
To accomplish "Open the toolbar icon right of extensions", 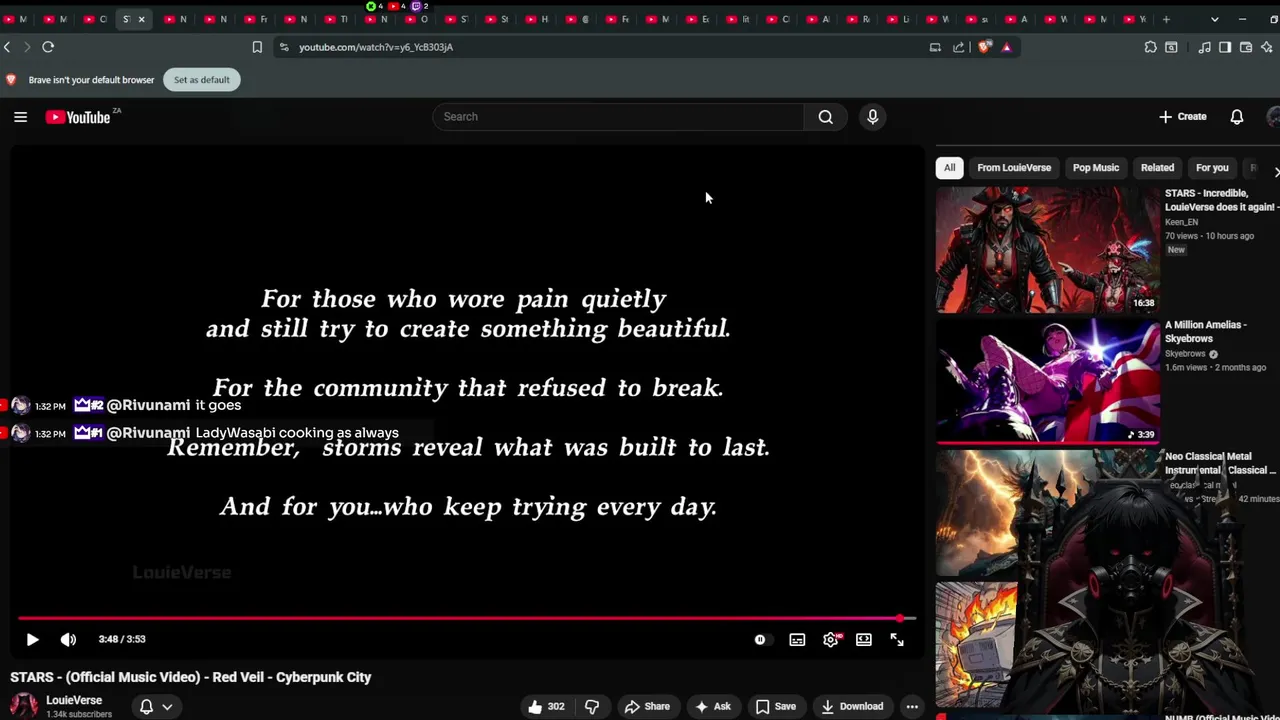I will (1171, 47).
